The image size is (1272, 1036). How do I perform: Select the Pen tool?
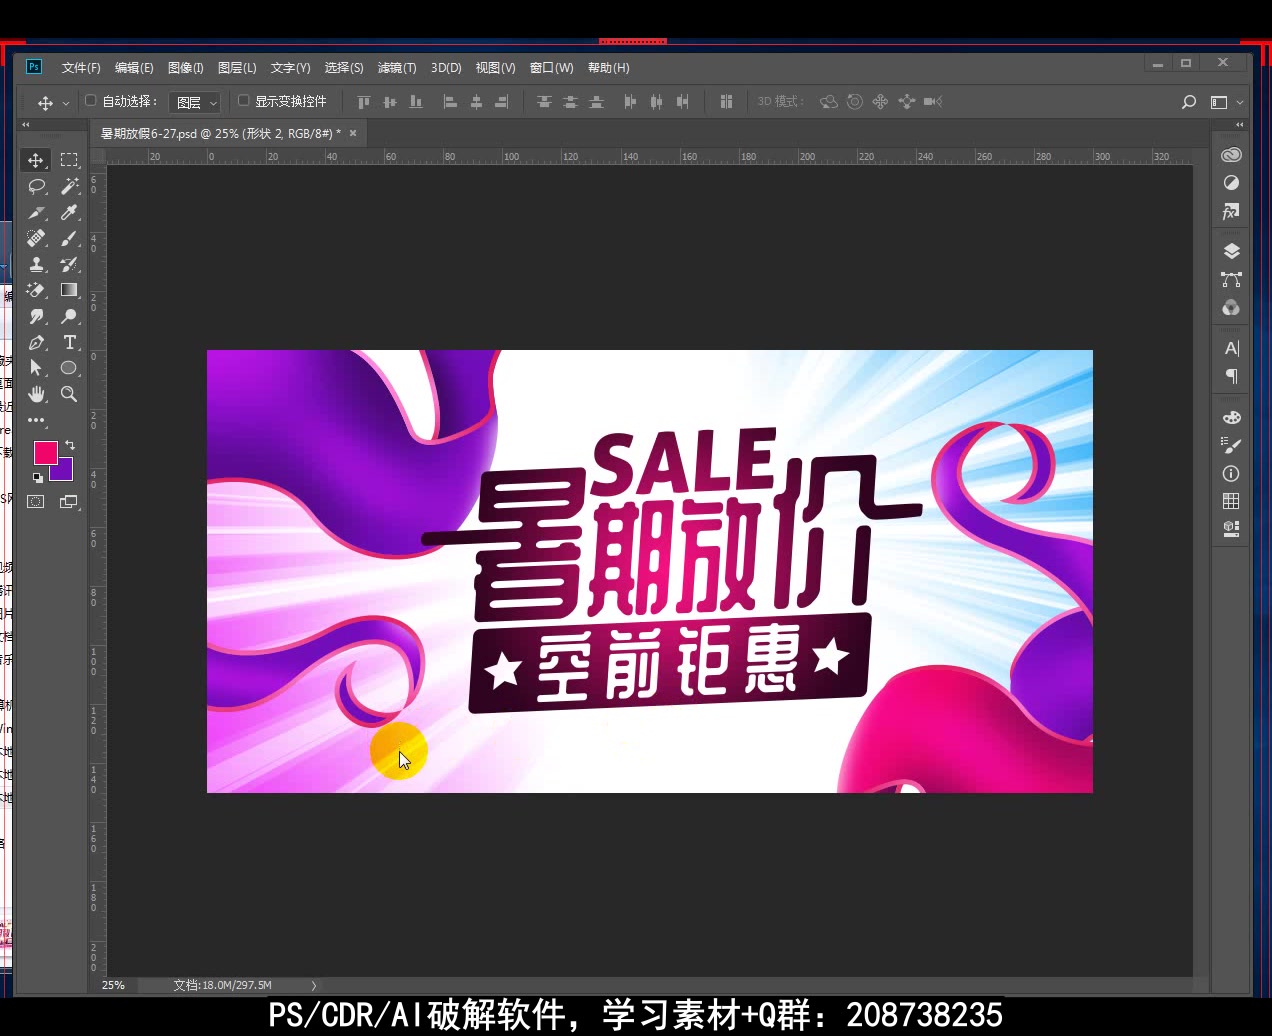tap(37, 343)
